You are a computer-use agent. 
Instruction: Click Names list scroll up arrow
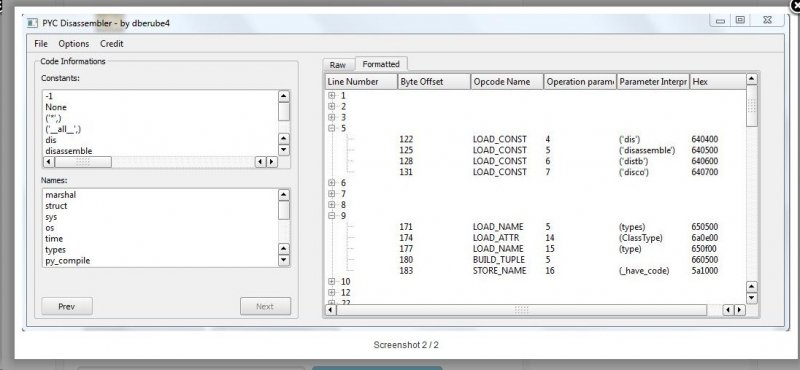[x=284, y=194]
